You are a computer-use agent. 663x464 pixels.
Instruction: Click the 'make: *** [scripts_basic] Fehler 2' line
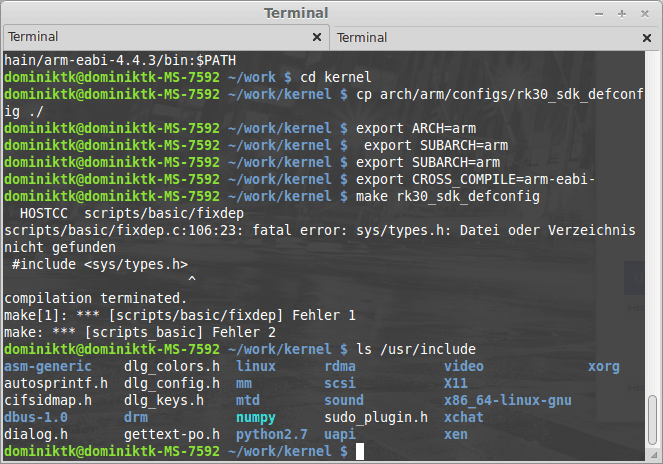pos(140,333)
